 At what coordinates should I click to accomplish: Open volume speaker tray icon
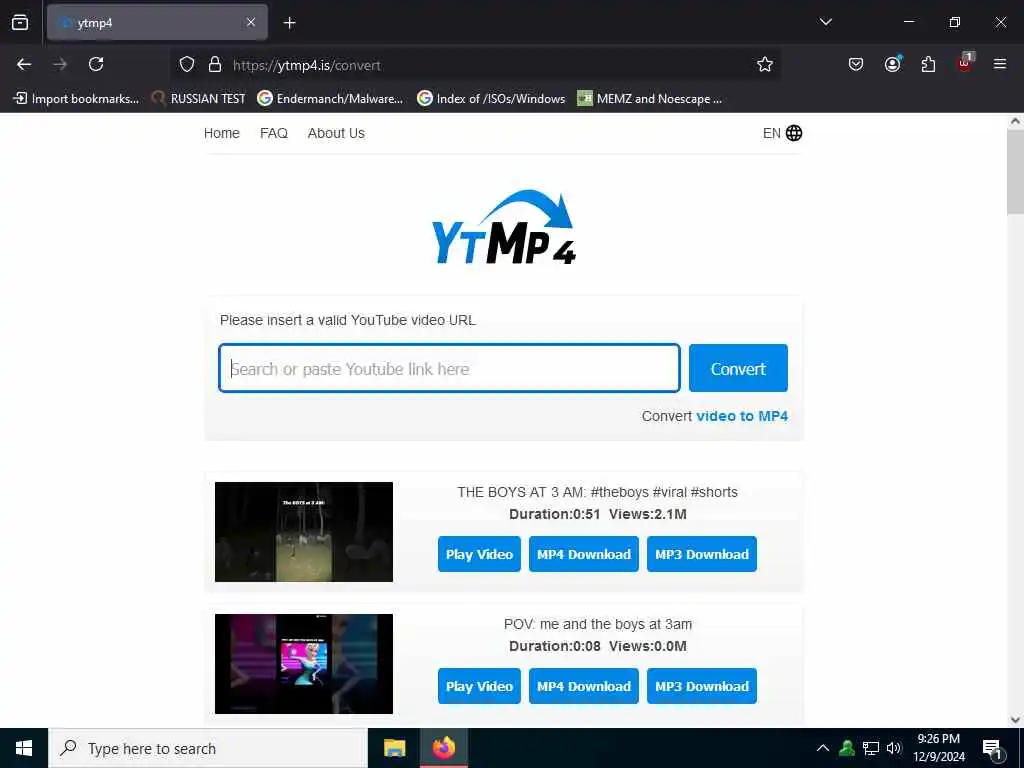coord(894,748)
